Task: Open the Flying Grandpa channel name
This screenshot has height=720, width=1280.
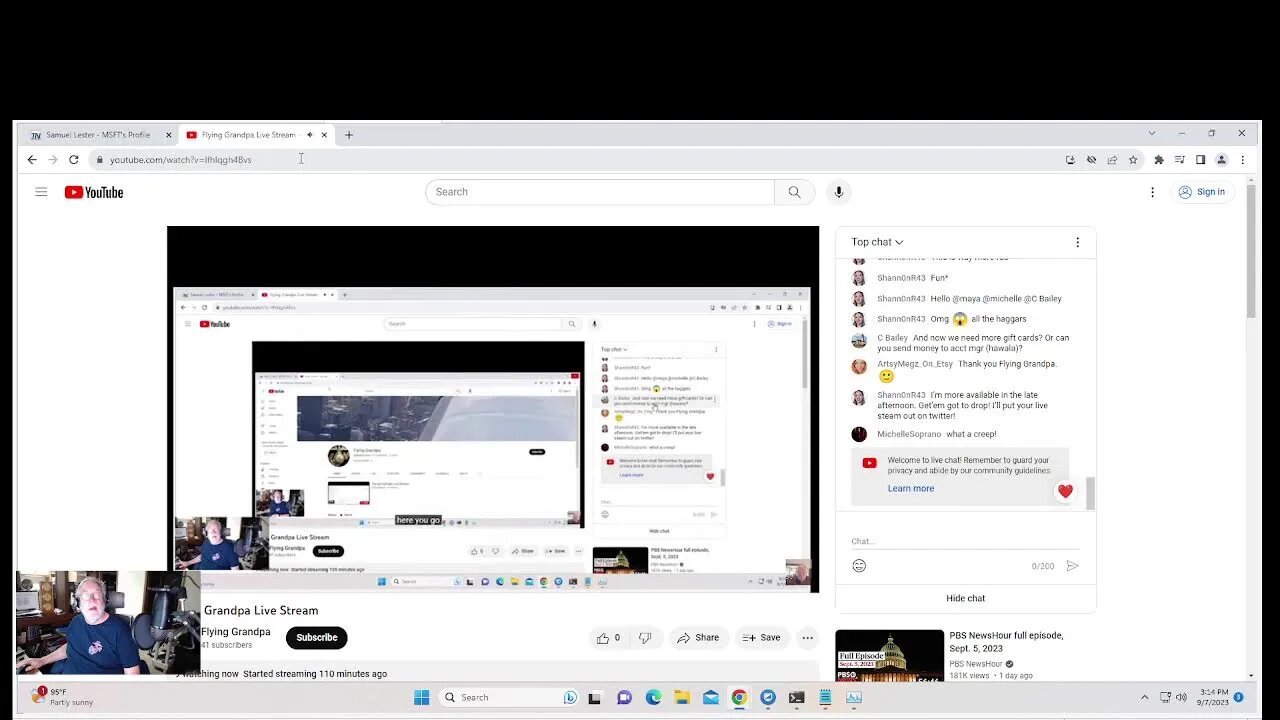Action: pyautogui.click(x=236, y=632)
